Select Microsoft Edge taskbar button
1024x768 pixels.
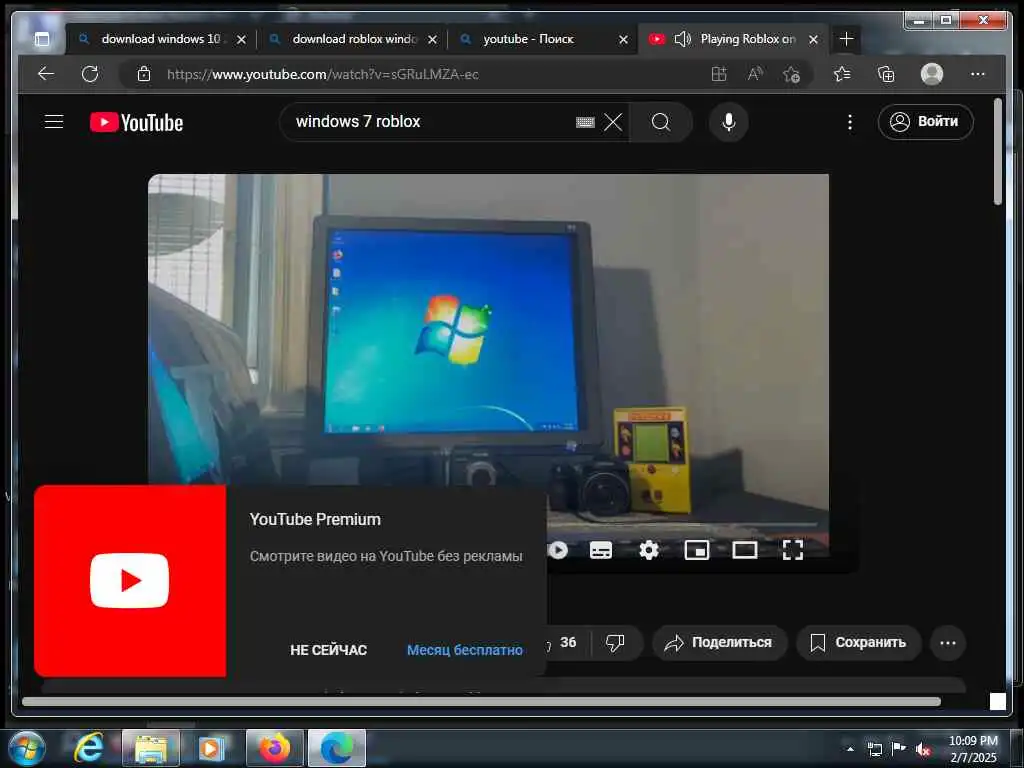click(x=337, y=748)
